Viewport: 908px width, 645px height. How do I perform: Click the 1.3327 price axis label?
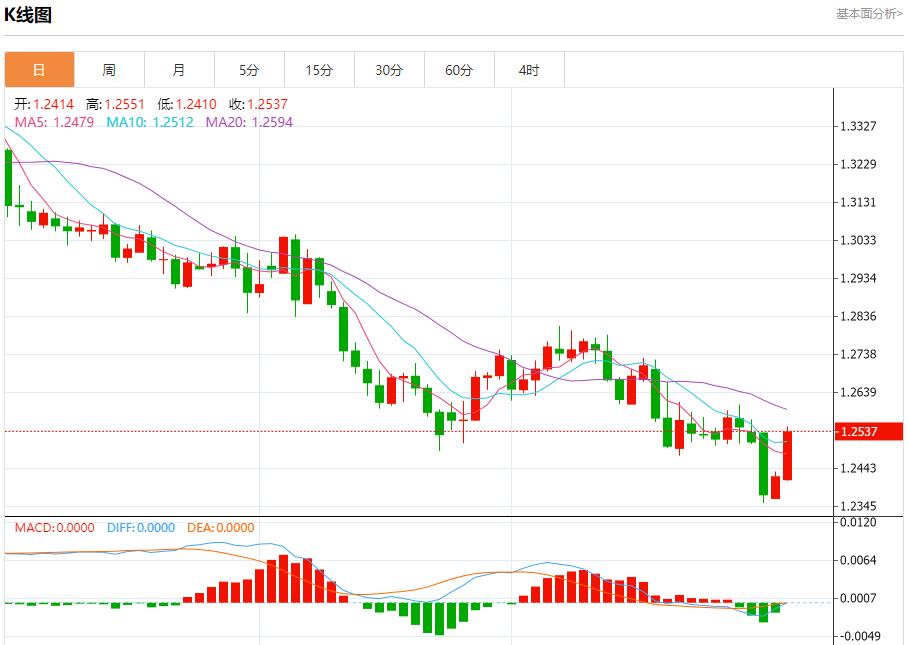coord(859,126)
